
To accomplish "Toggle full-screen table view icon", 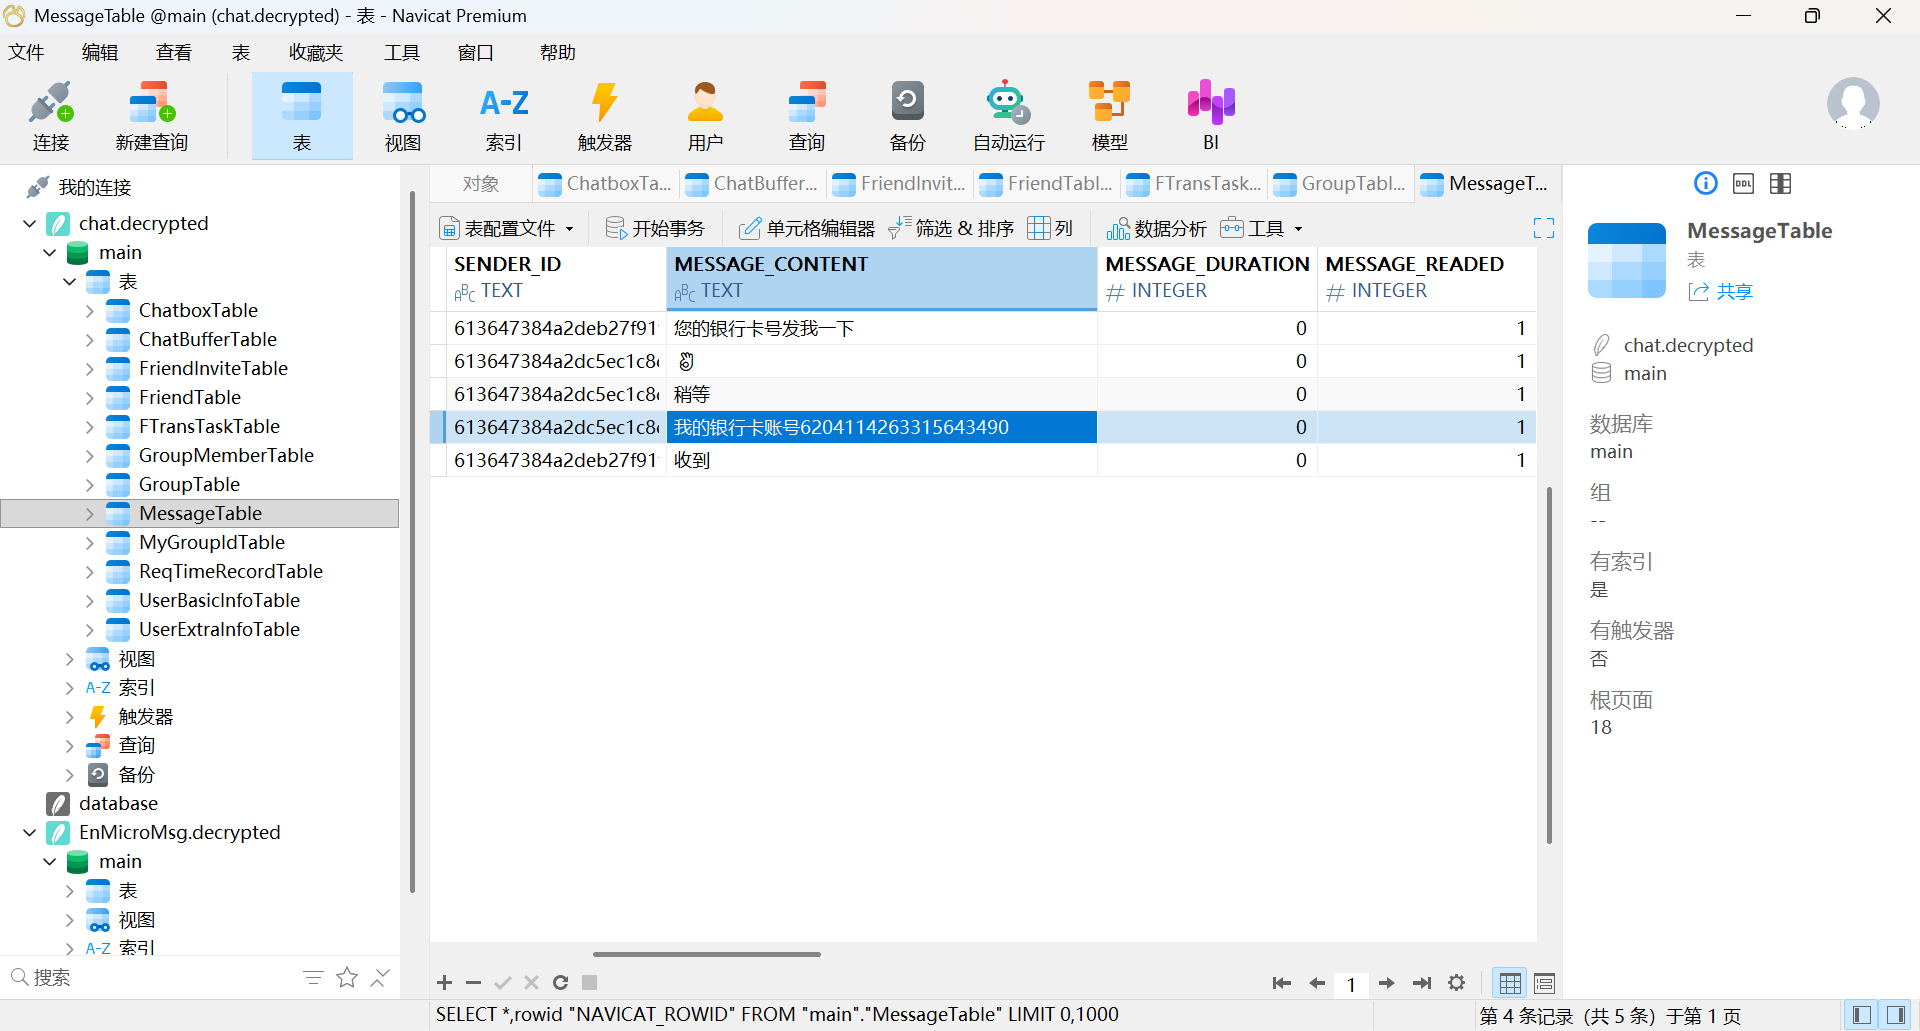I will pos(1544,228).
